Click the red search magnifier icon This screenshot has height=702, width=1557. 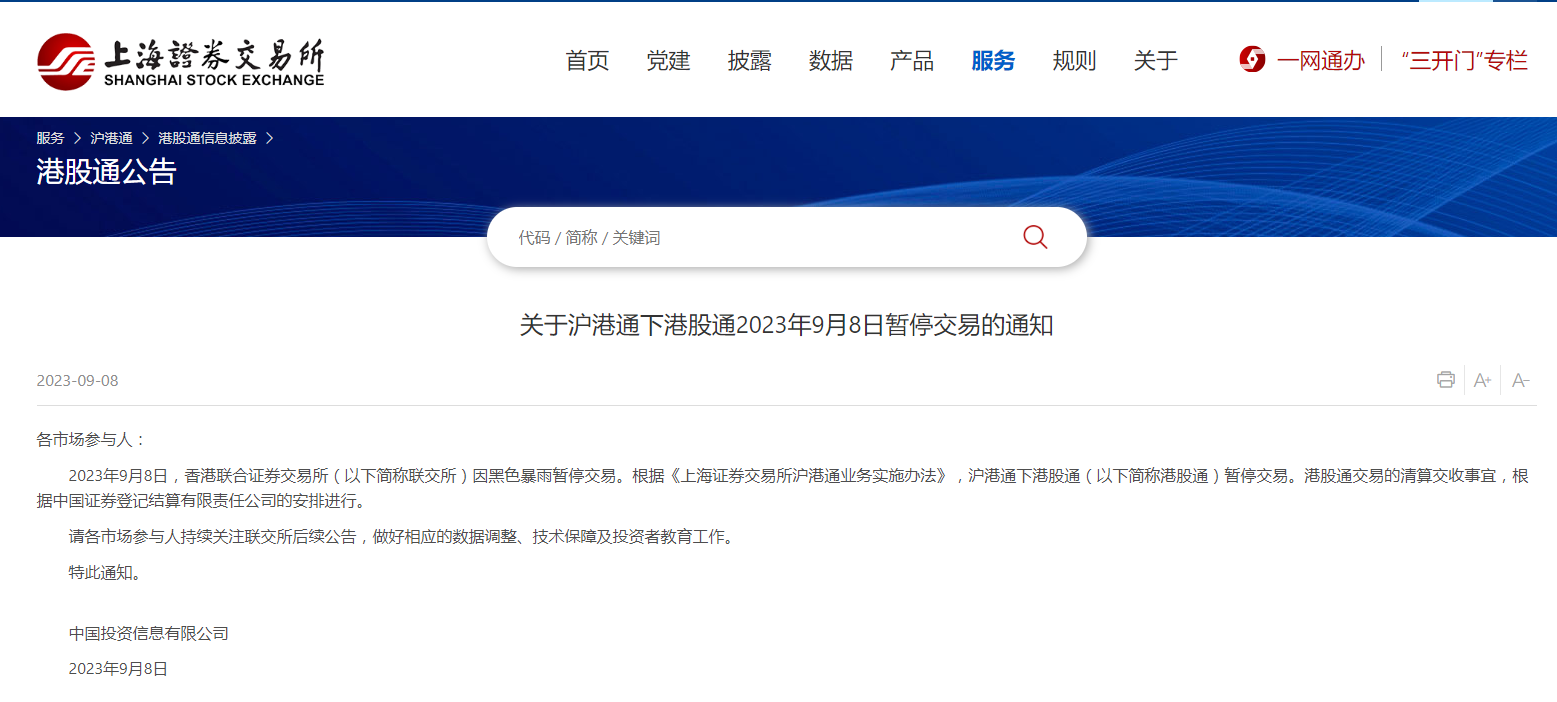(x=1035, y=237)
